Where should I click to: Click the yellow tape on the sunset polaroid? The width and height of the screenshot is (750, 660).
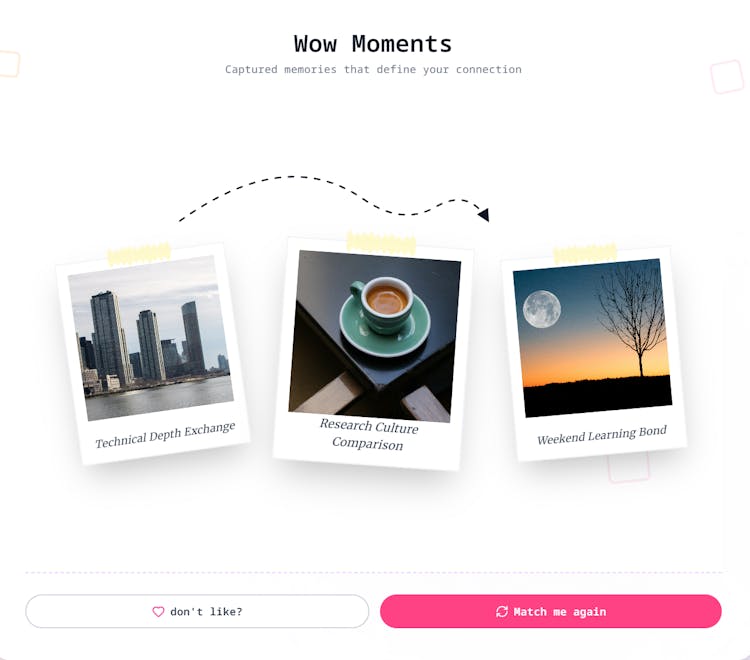585,253
